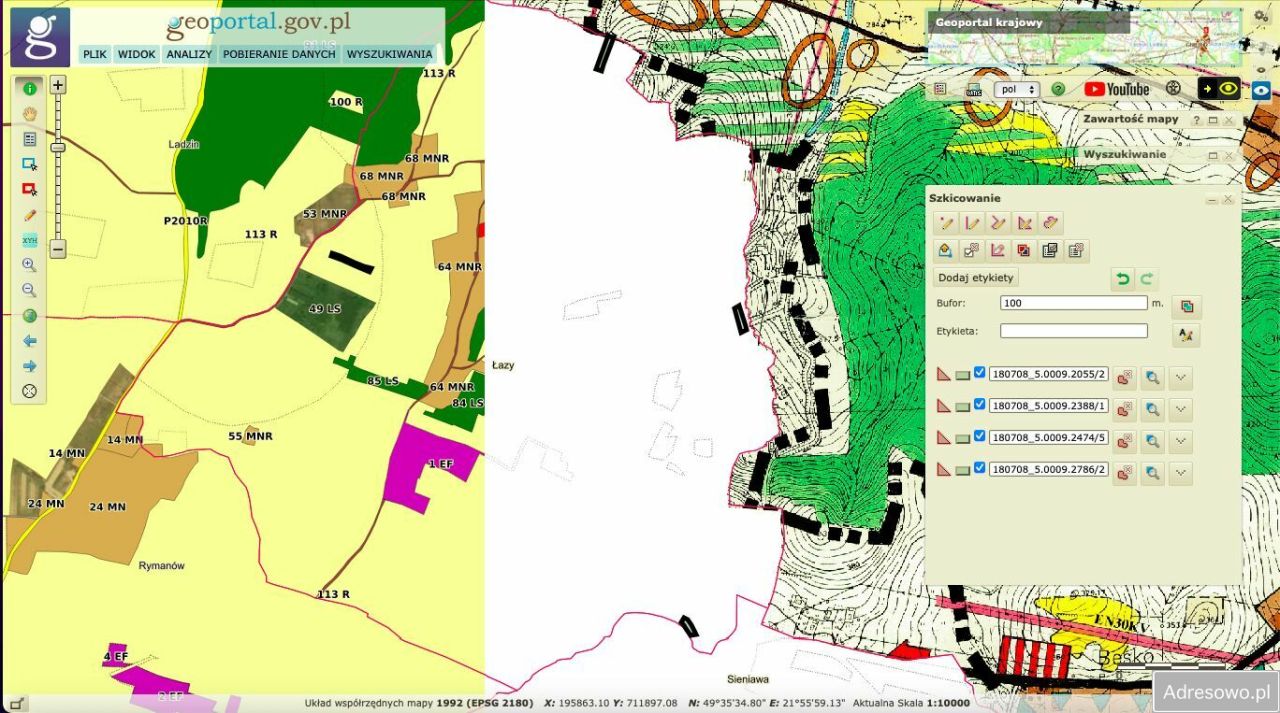
Task: Click color swatch of 180708_5.0009.2786/2
Action: pyautogui.click(x=963, y=469)
